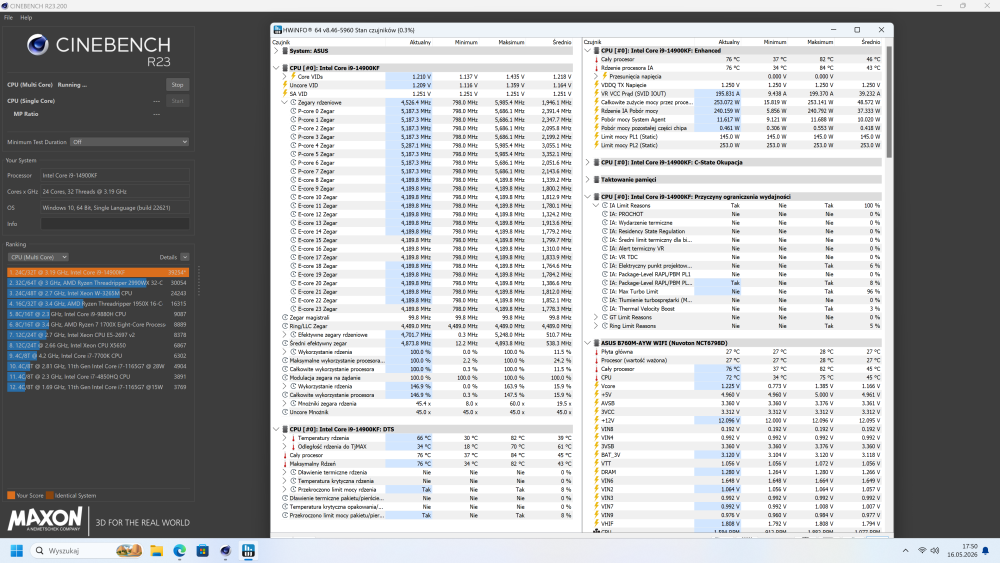This screenshot has width=1000, height=563.
Task: Expand the GT Limit Reasons row
Action: [x=596, y=317]
